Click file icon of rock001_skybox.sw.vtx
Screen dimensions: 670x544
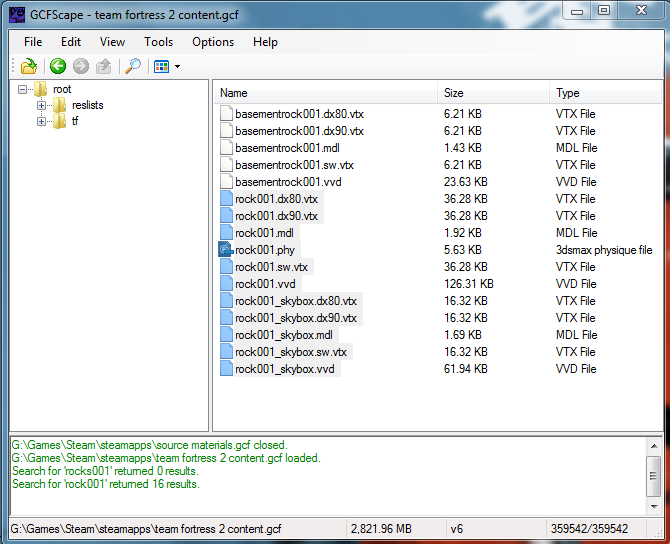click(226, 352)
